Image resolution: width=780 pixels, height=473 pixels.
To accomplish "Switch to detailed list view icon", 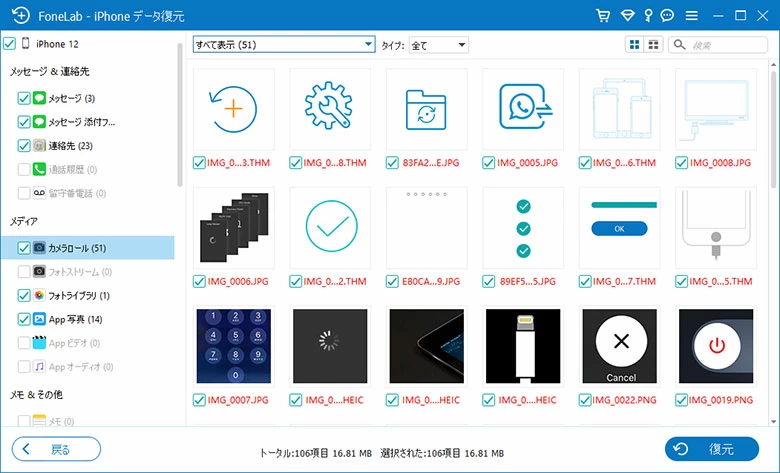I will point(654,45).
